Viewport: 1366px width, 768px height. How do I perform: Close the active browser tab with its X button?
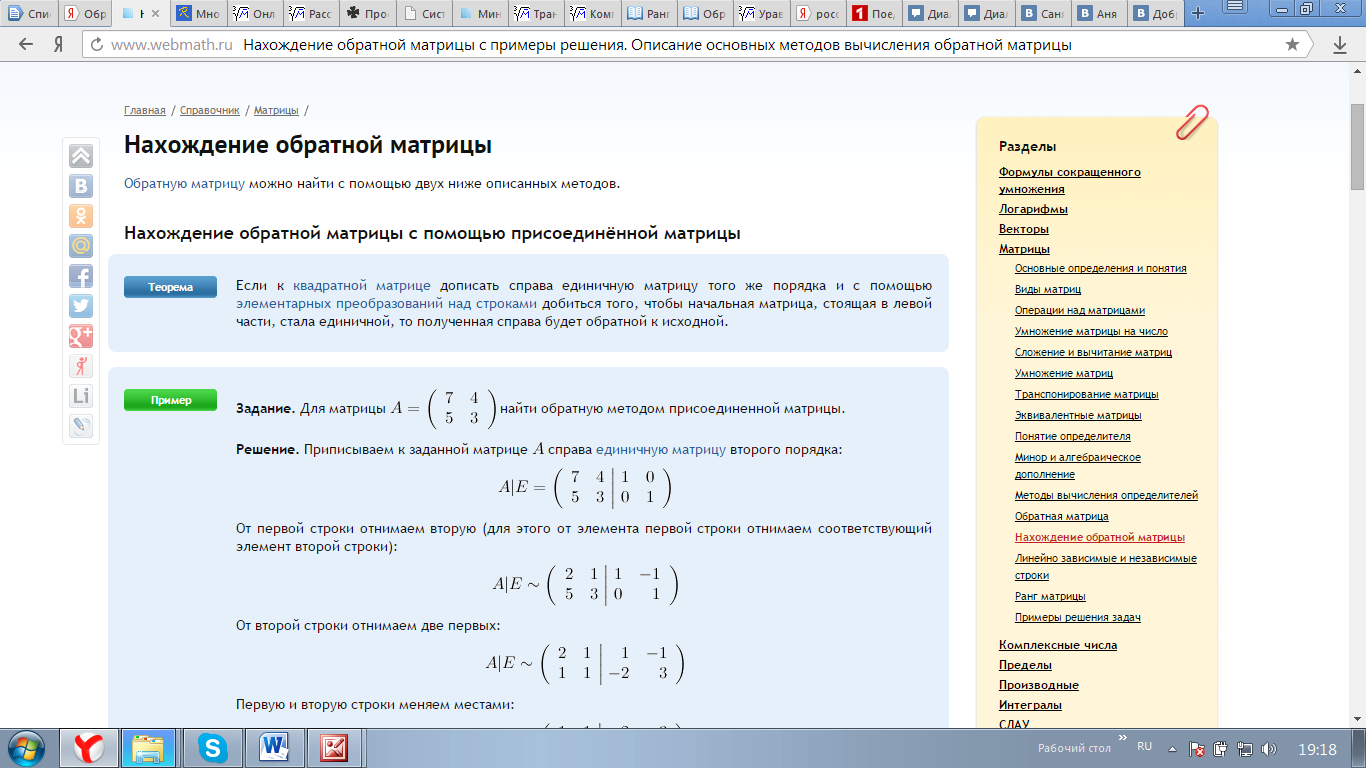pos(155,14)
